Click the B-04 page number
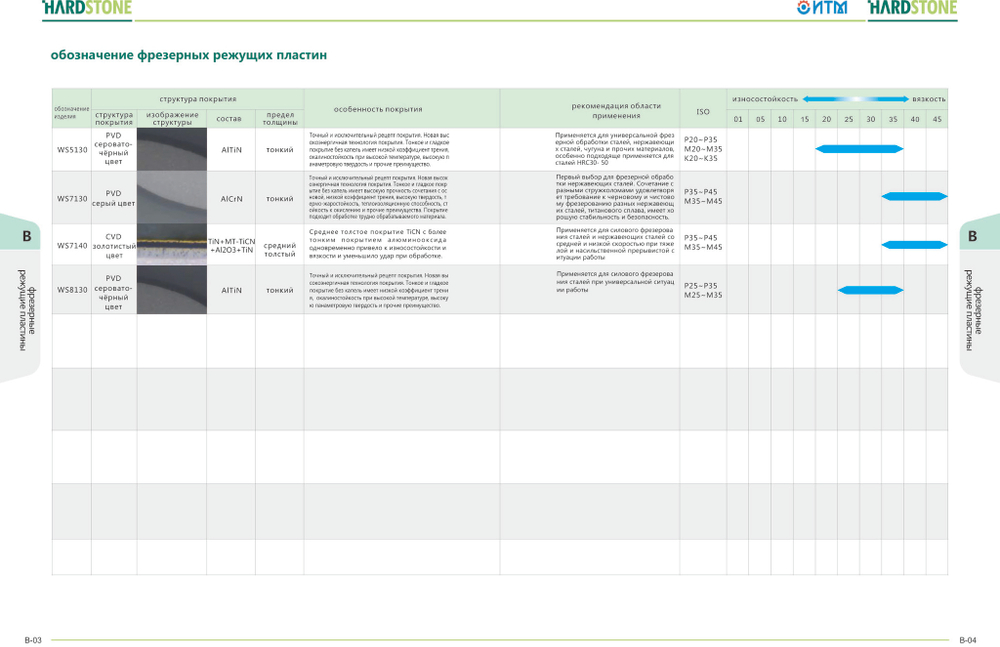 tap(966, 639)
